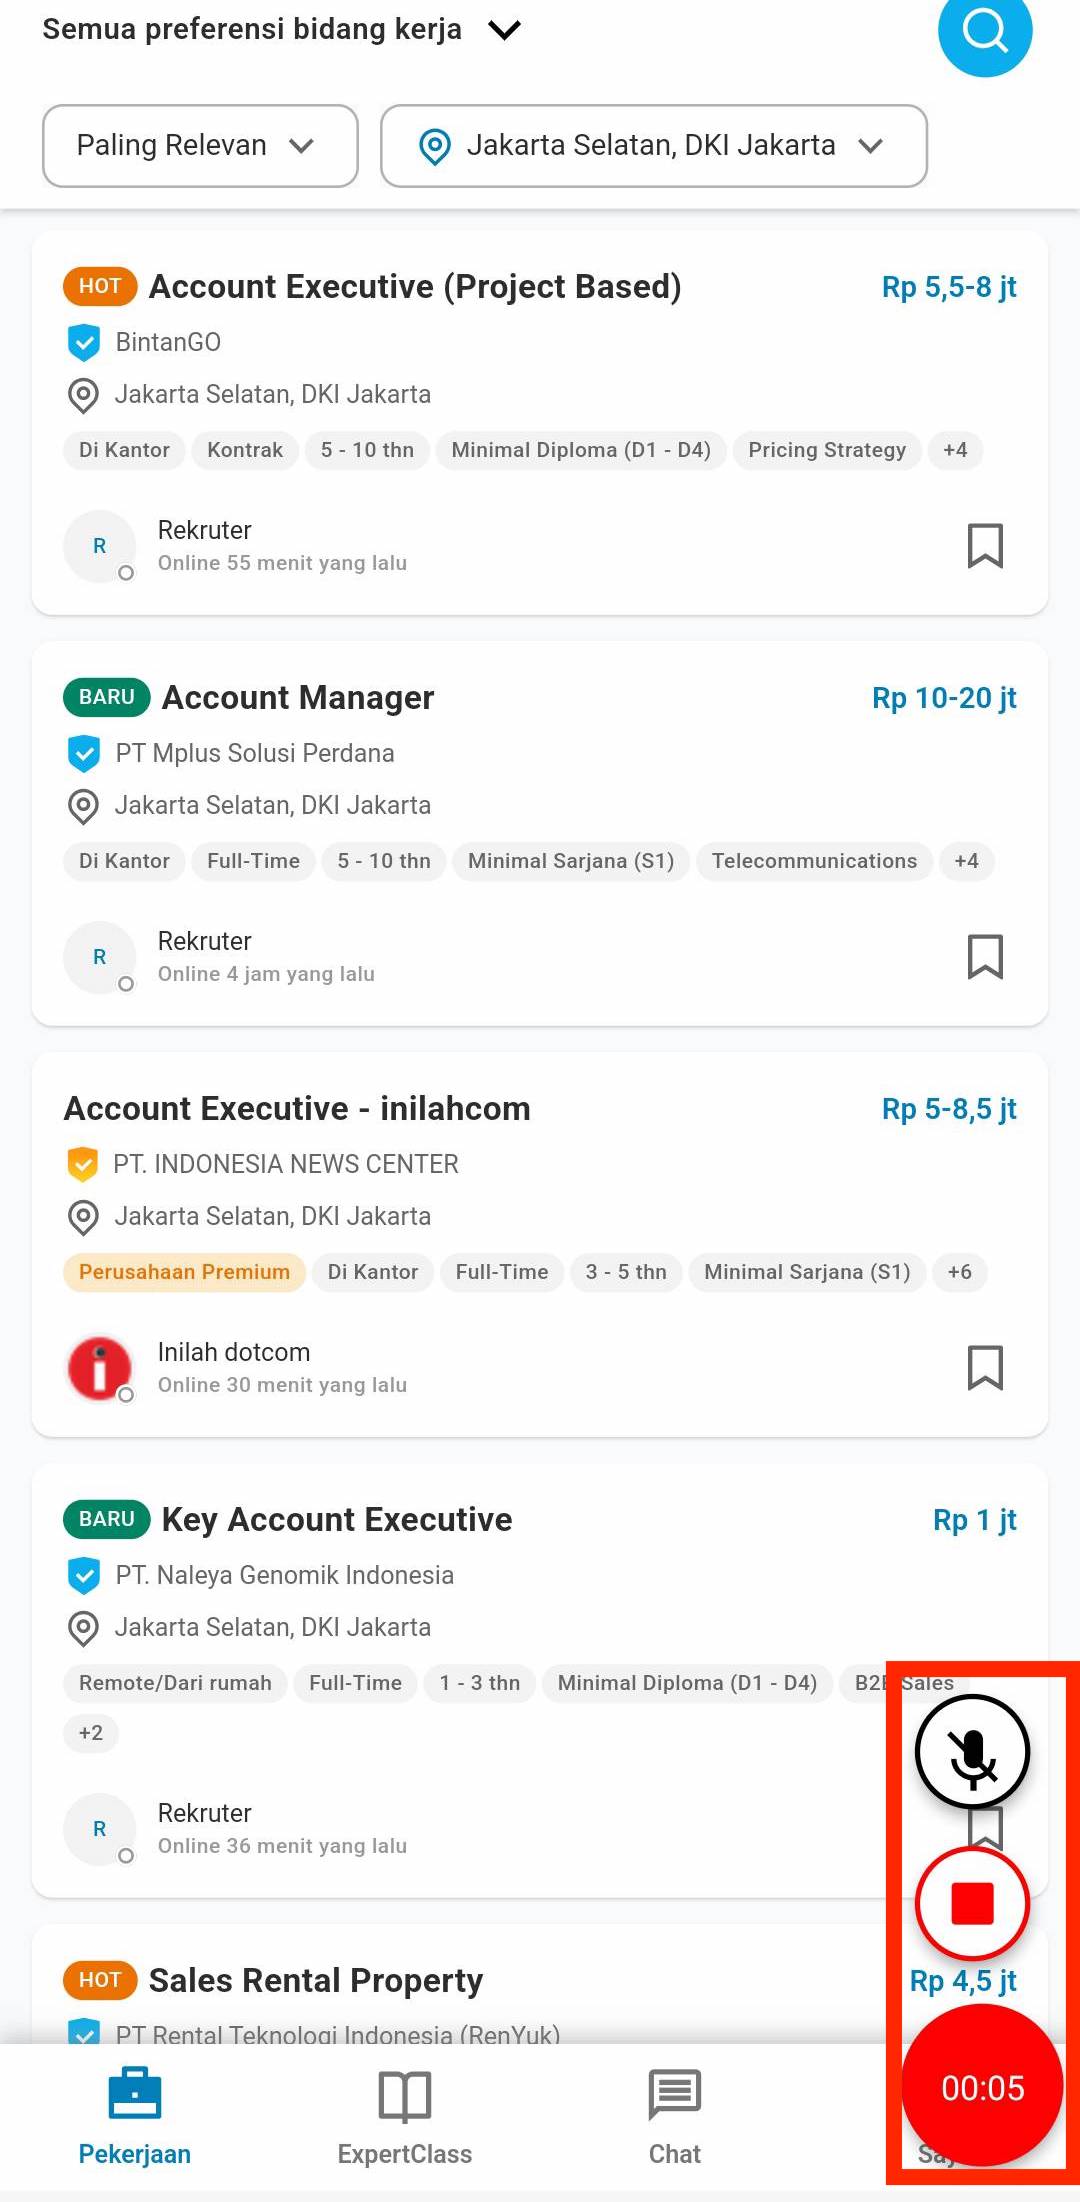This screenshot has width=1080, height=2202.
Task: Open the Key Account Executive job title
Action: click(x=337, y=1519)
